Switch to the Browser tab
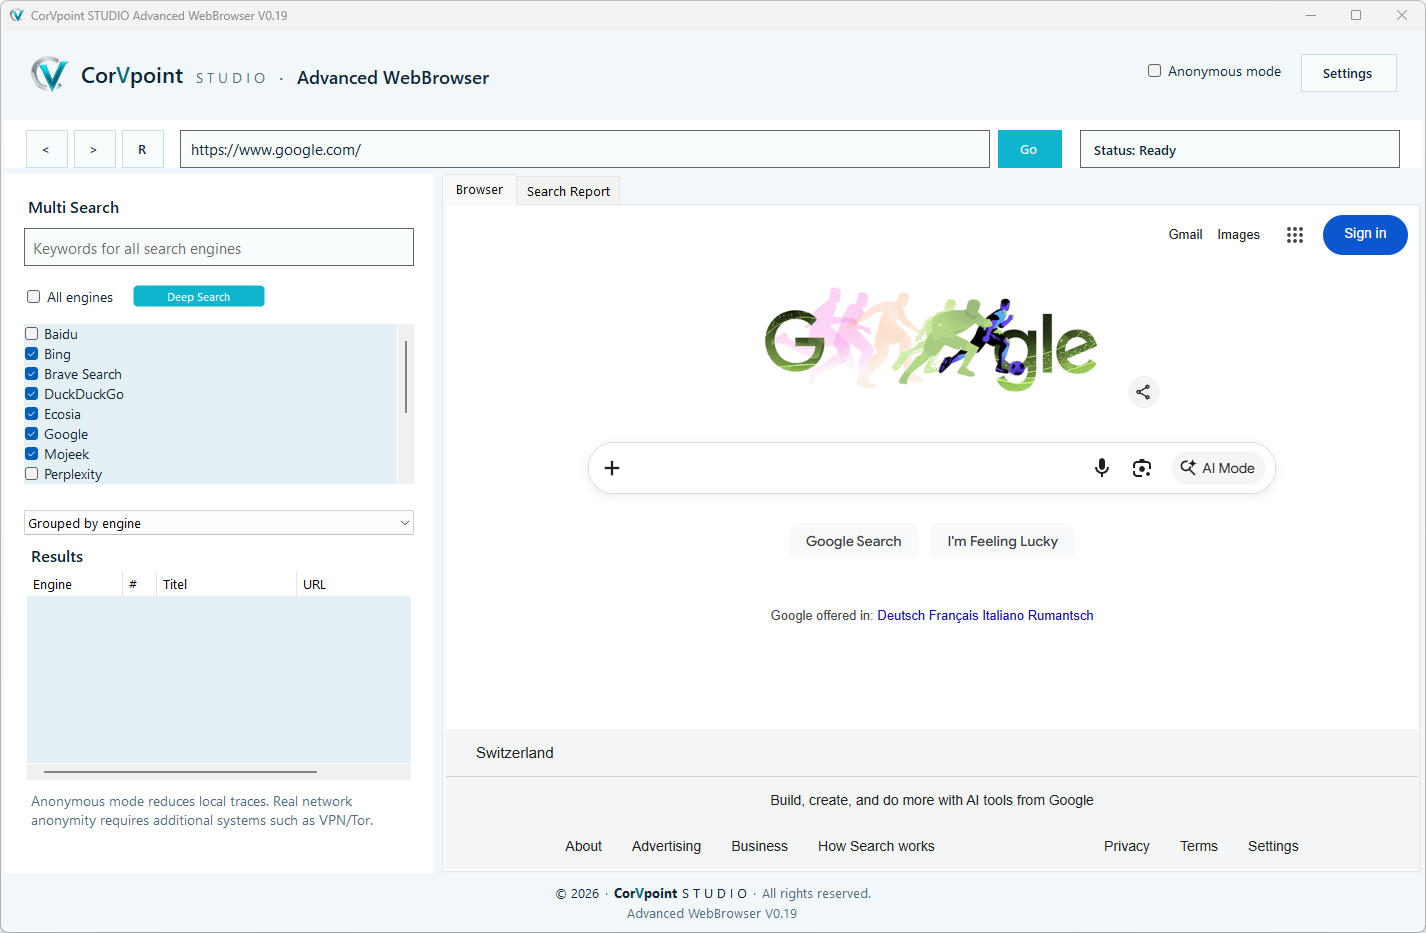The width and height of the screenshot is (1426, 933). pyautogui.click(x=479, y=190)
